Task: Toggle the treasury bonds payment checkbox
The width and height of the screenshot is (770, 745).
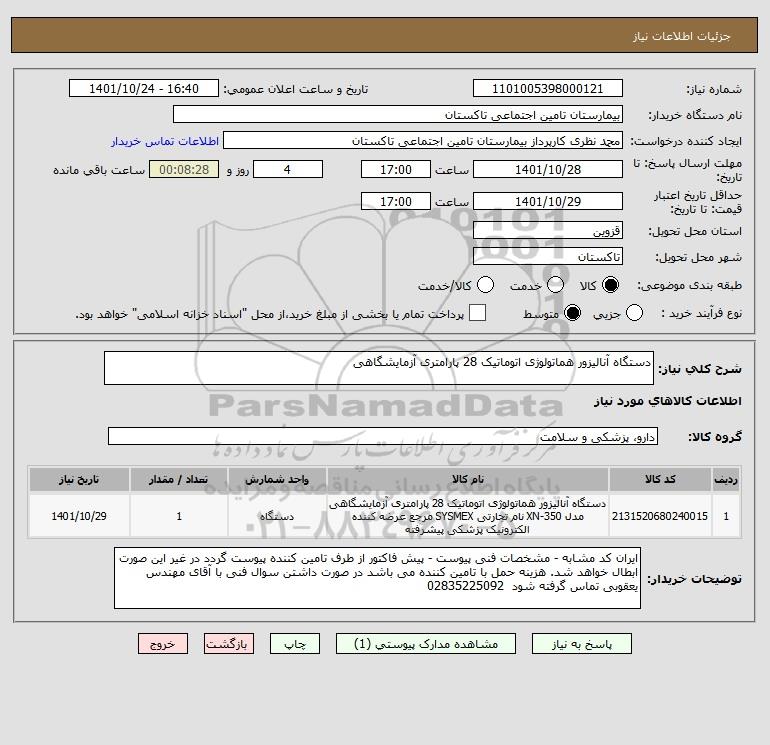Action: [477, 313]
